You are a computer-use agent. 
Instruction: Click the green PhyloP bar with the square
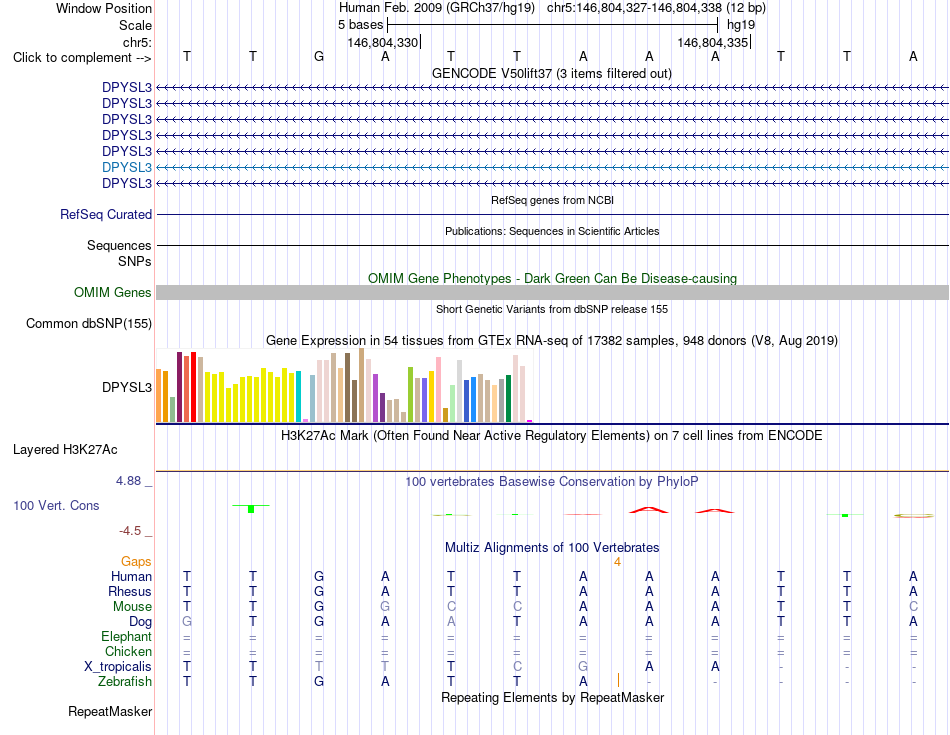[x=251, y=508]
